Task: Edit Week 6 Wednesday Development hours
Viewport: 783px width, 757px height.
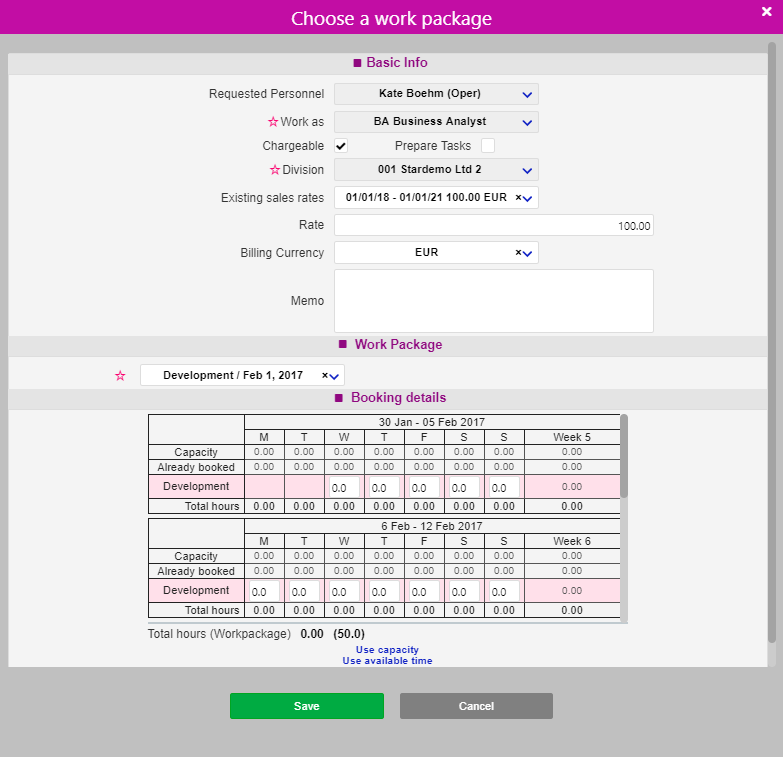Action: coord(344,591)
